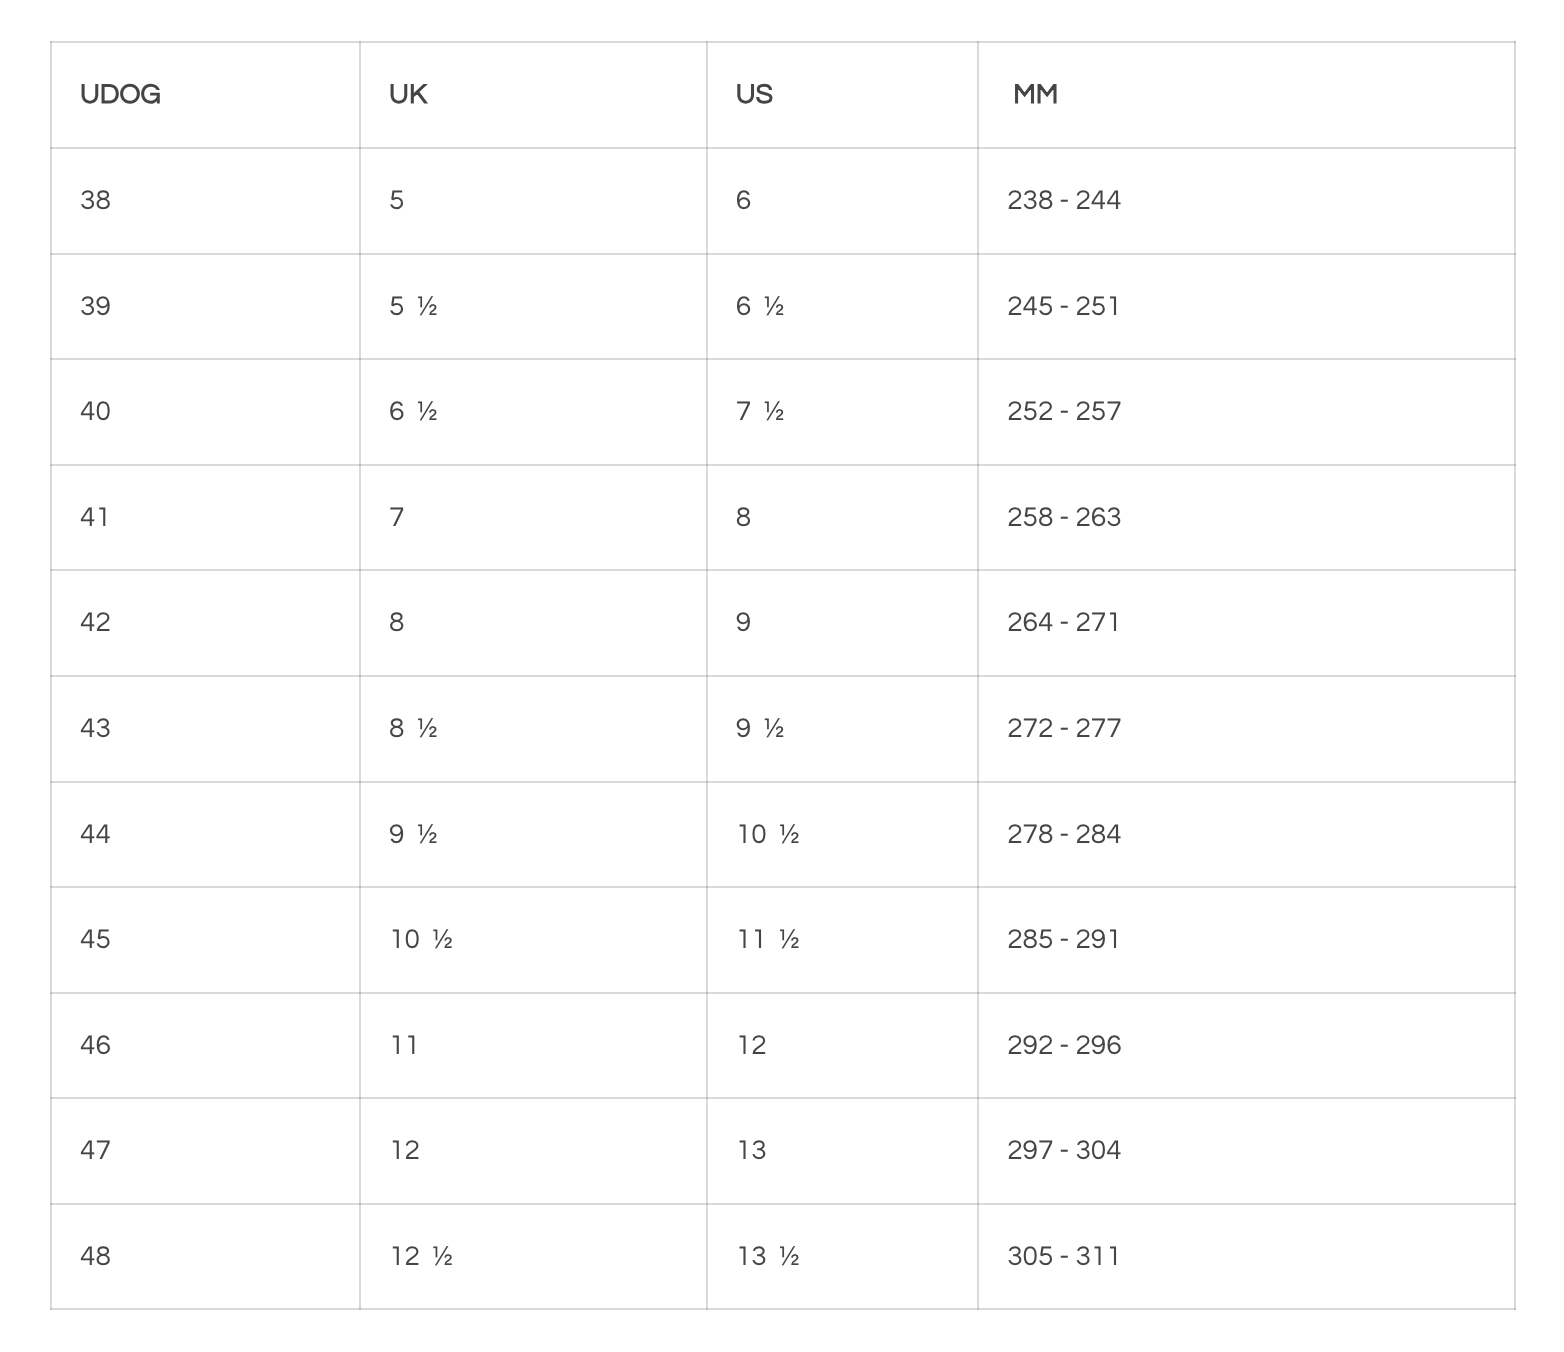
Task: Click the 305 - 311 mm cell
Action: coord(1063,1256)
